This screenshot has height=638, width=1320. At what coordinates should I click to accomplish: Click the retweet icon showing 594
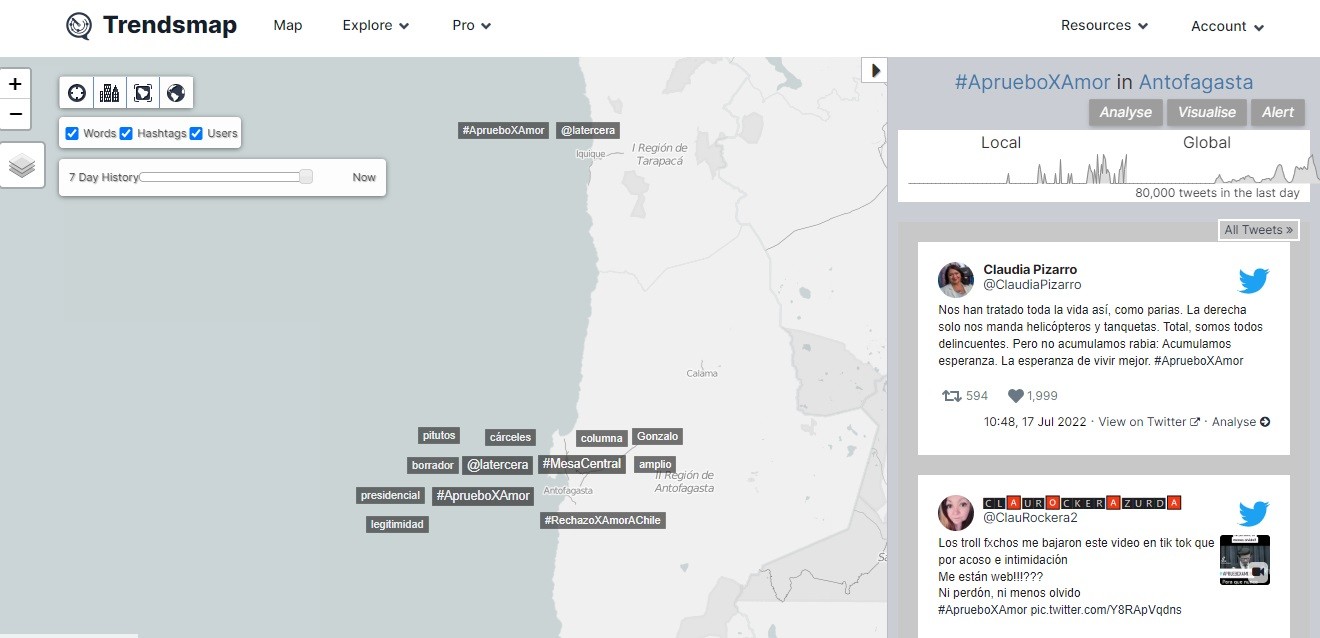click(952, 396)
